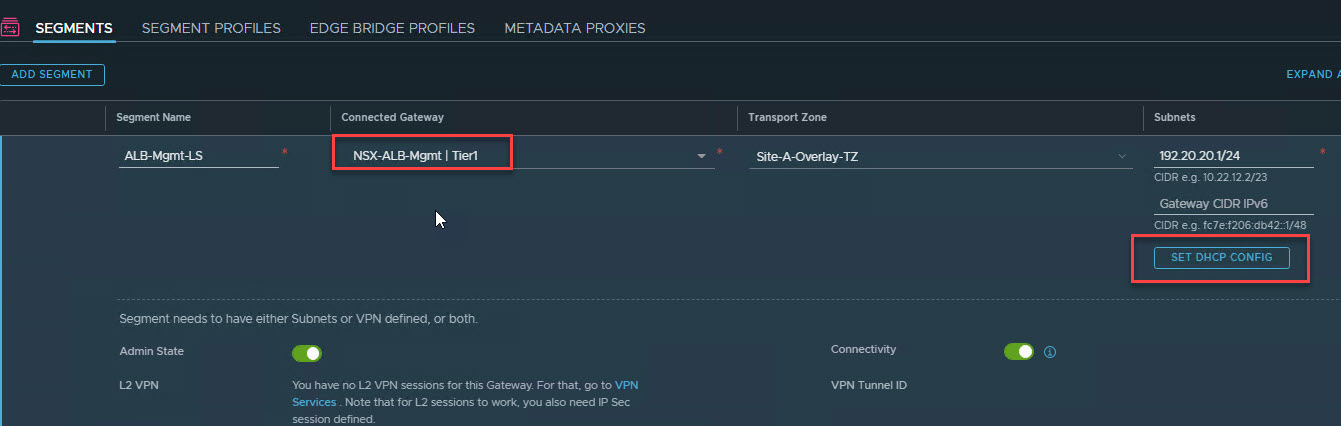Click the Connectivity info icon

click(1050, 352)
